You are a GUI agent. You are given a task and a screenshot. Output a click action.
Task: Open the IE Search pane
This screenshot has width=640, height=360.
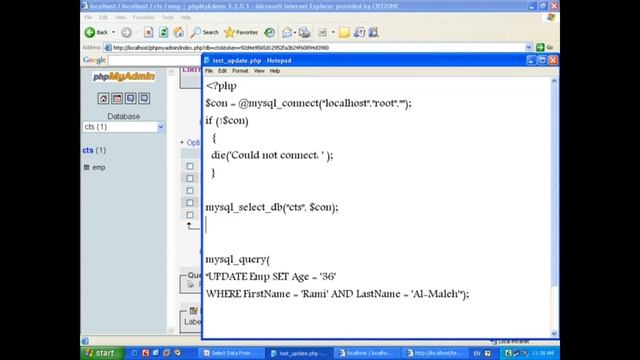[x=205, y=32]
